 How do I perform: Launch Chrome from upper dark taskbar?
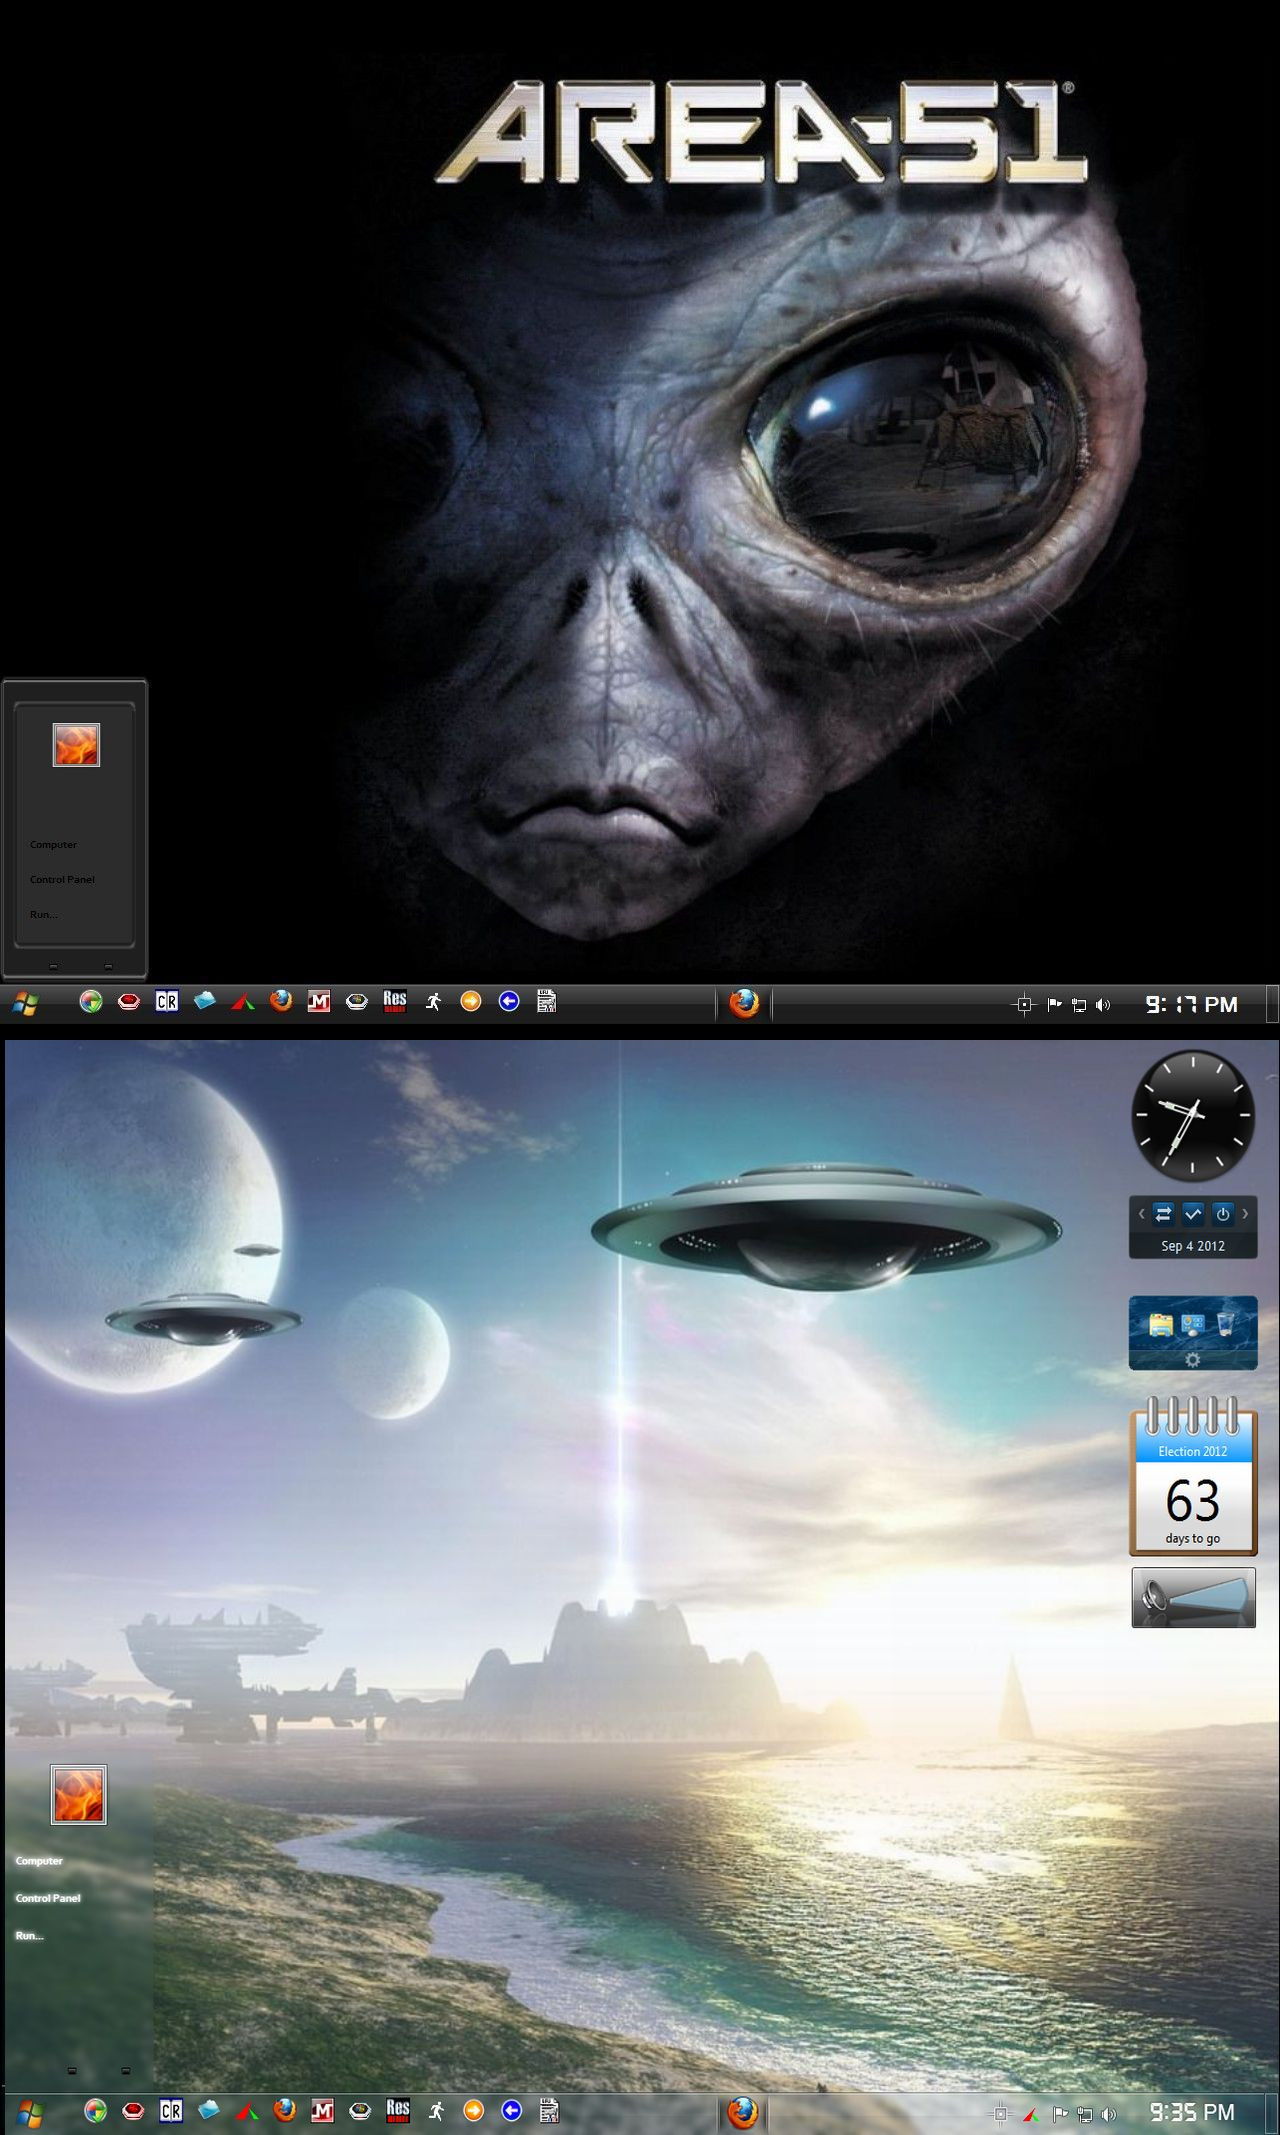91,1001
